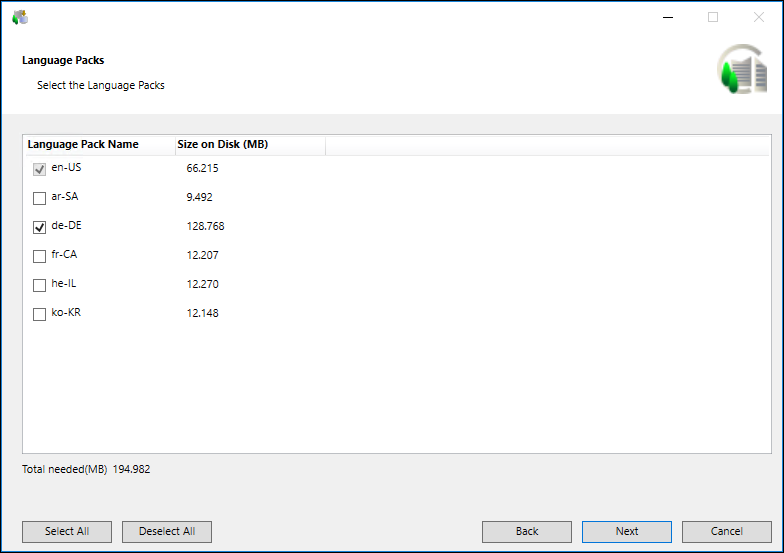Image resolution: width=784 pixels, height=553 pixels.
Task: Cancel the language pack installation
Action: tap(727, 531)
